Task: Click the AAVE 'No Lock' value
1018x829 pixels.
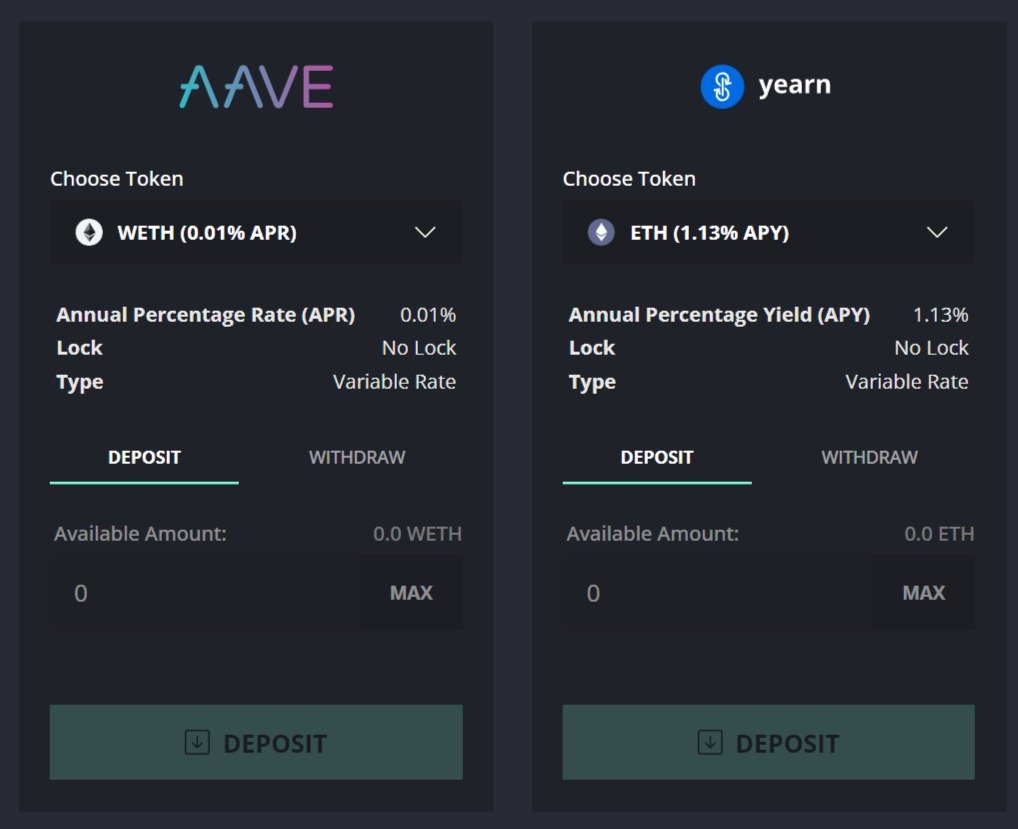Action: [x=419, y=348]
